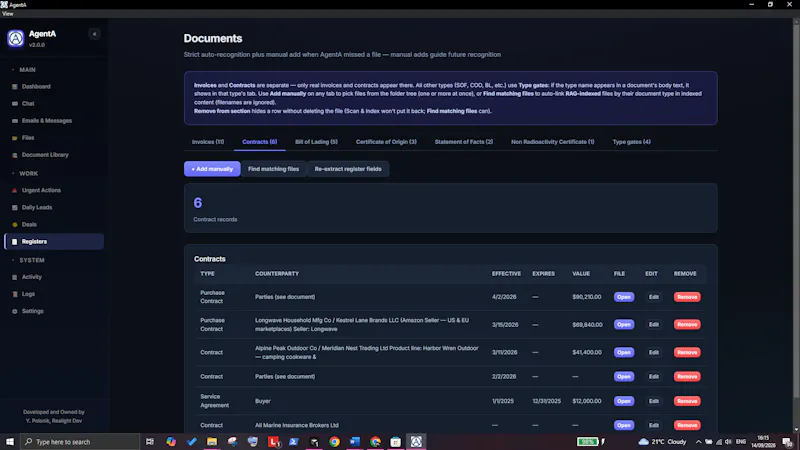Image resolution: width=800 pixels, height=450 pixels.
Task: Select Registers in the sidebar
Action: tap(54, 242)
